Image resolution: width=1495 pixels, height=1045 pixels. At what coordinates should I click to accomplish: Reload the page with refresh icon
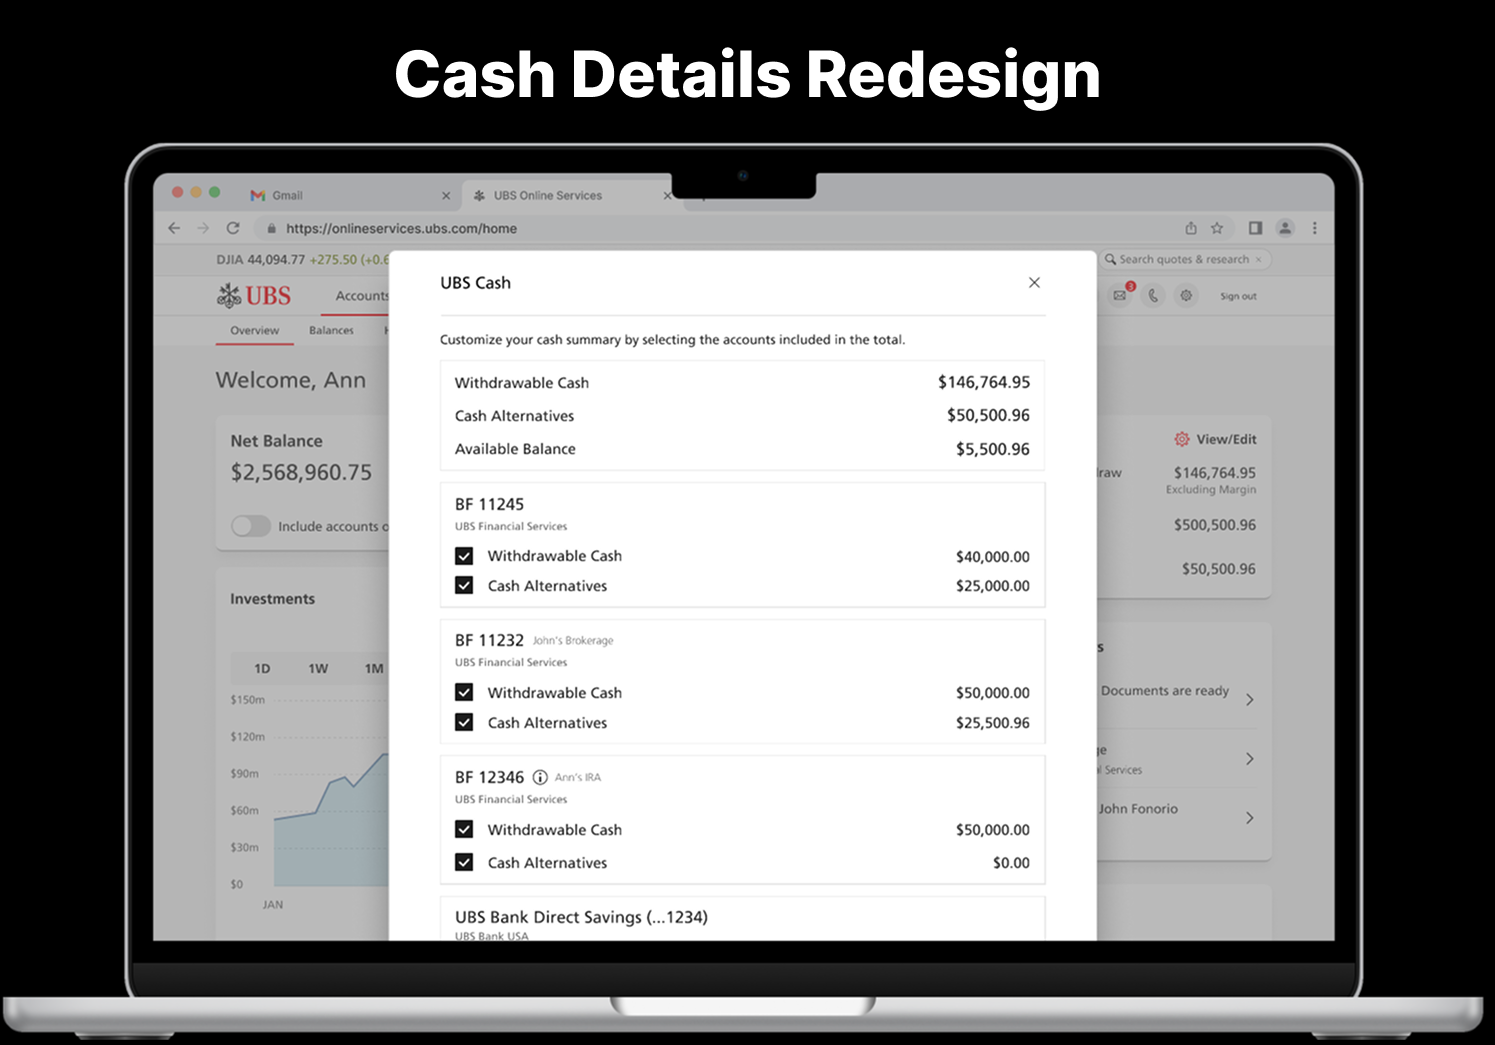(x=233, y=228)
